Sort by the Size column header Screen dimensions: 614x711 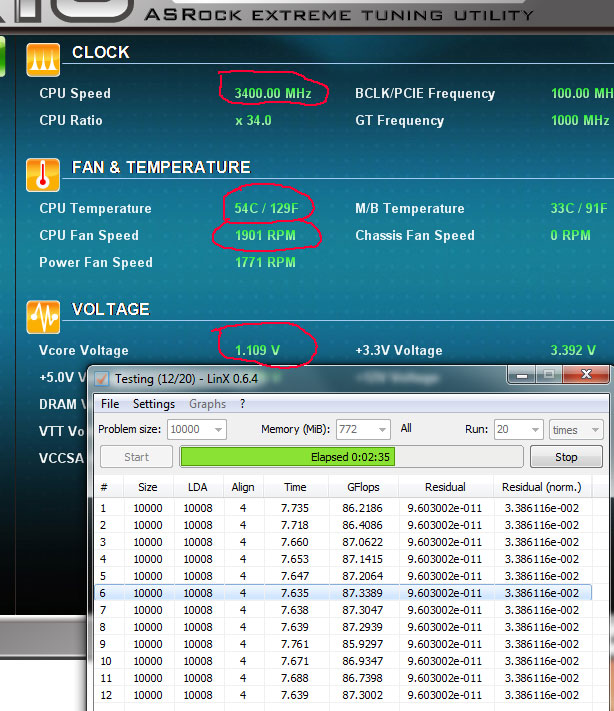(148, 487)
